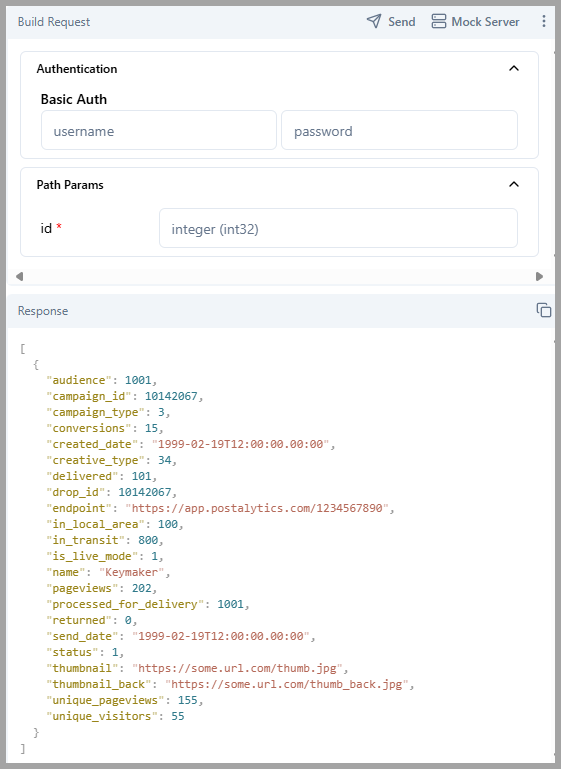
Task: Select the "pageviews" key
Action: click(82, 589)
